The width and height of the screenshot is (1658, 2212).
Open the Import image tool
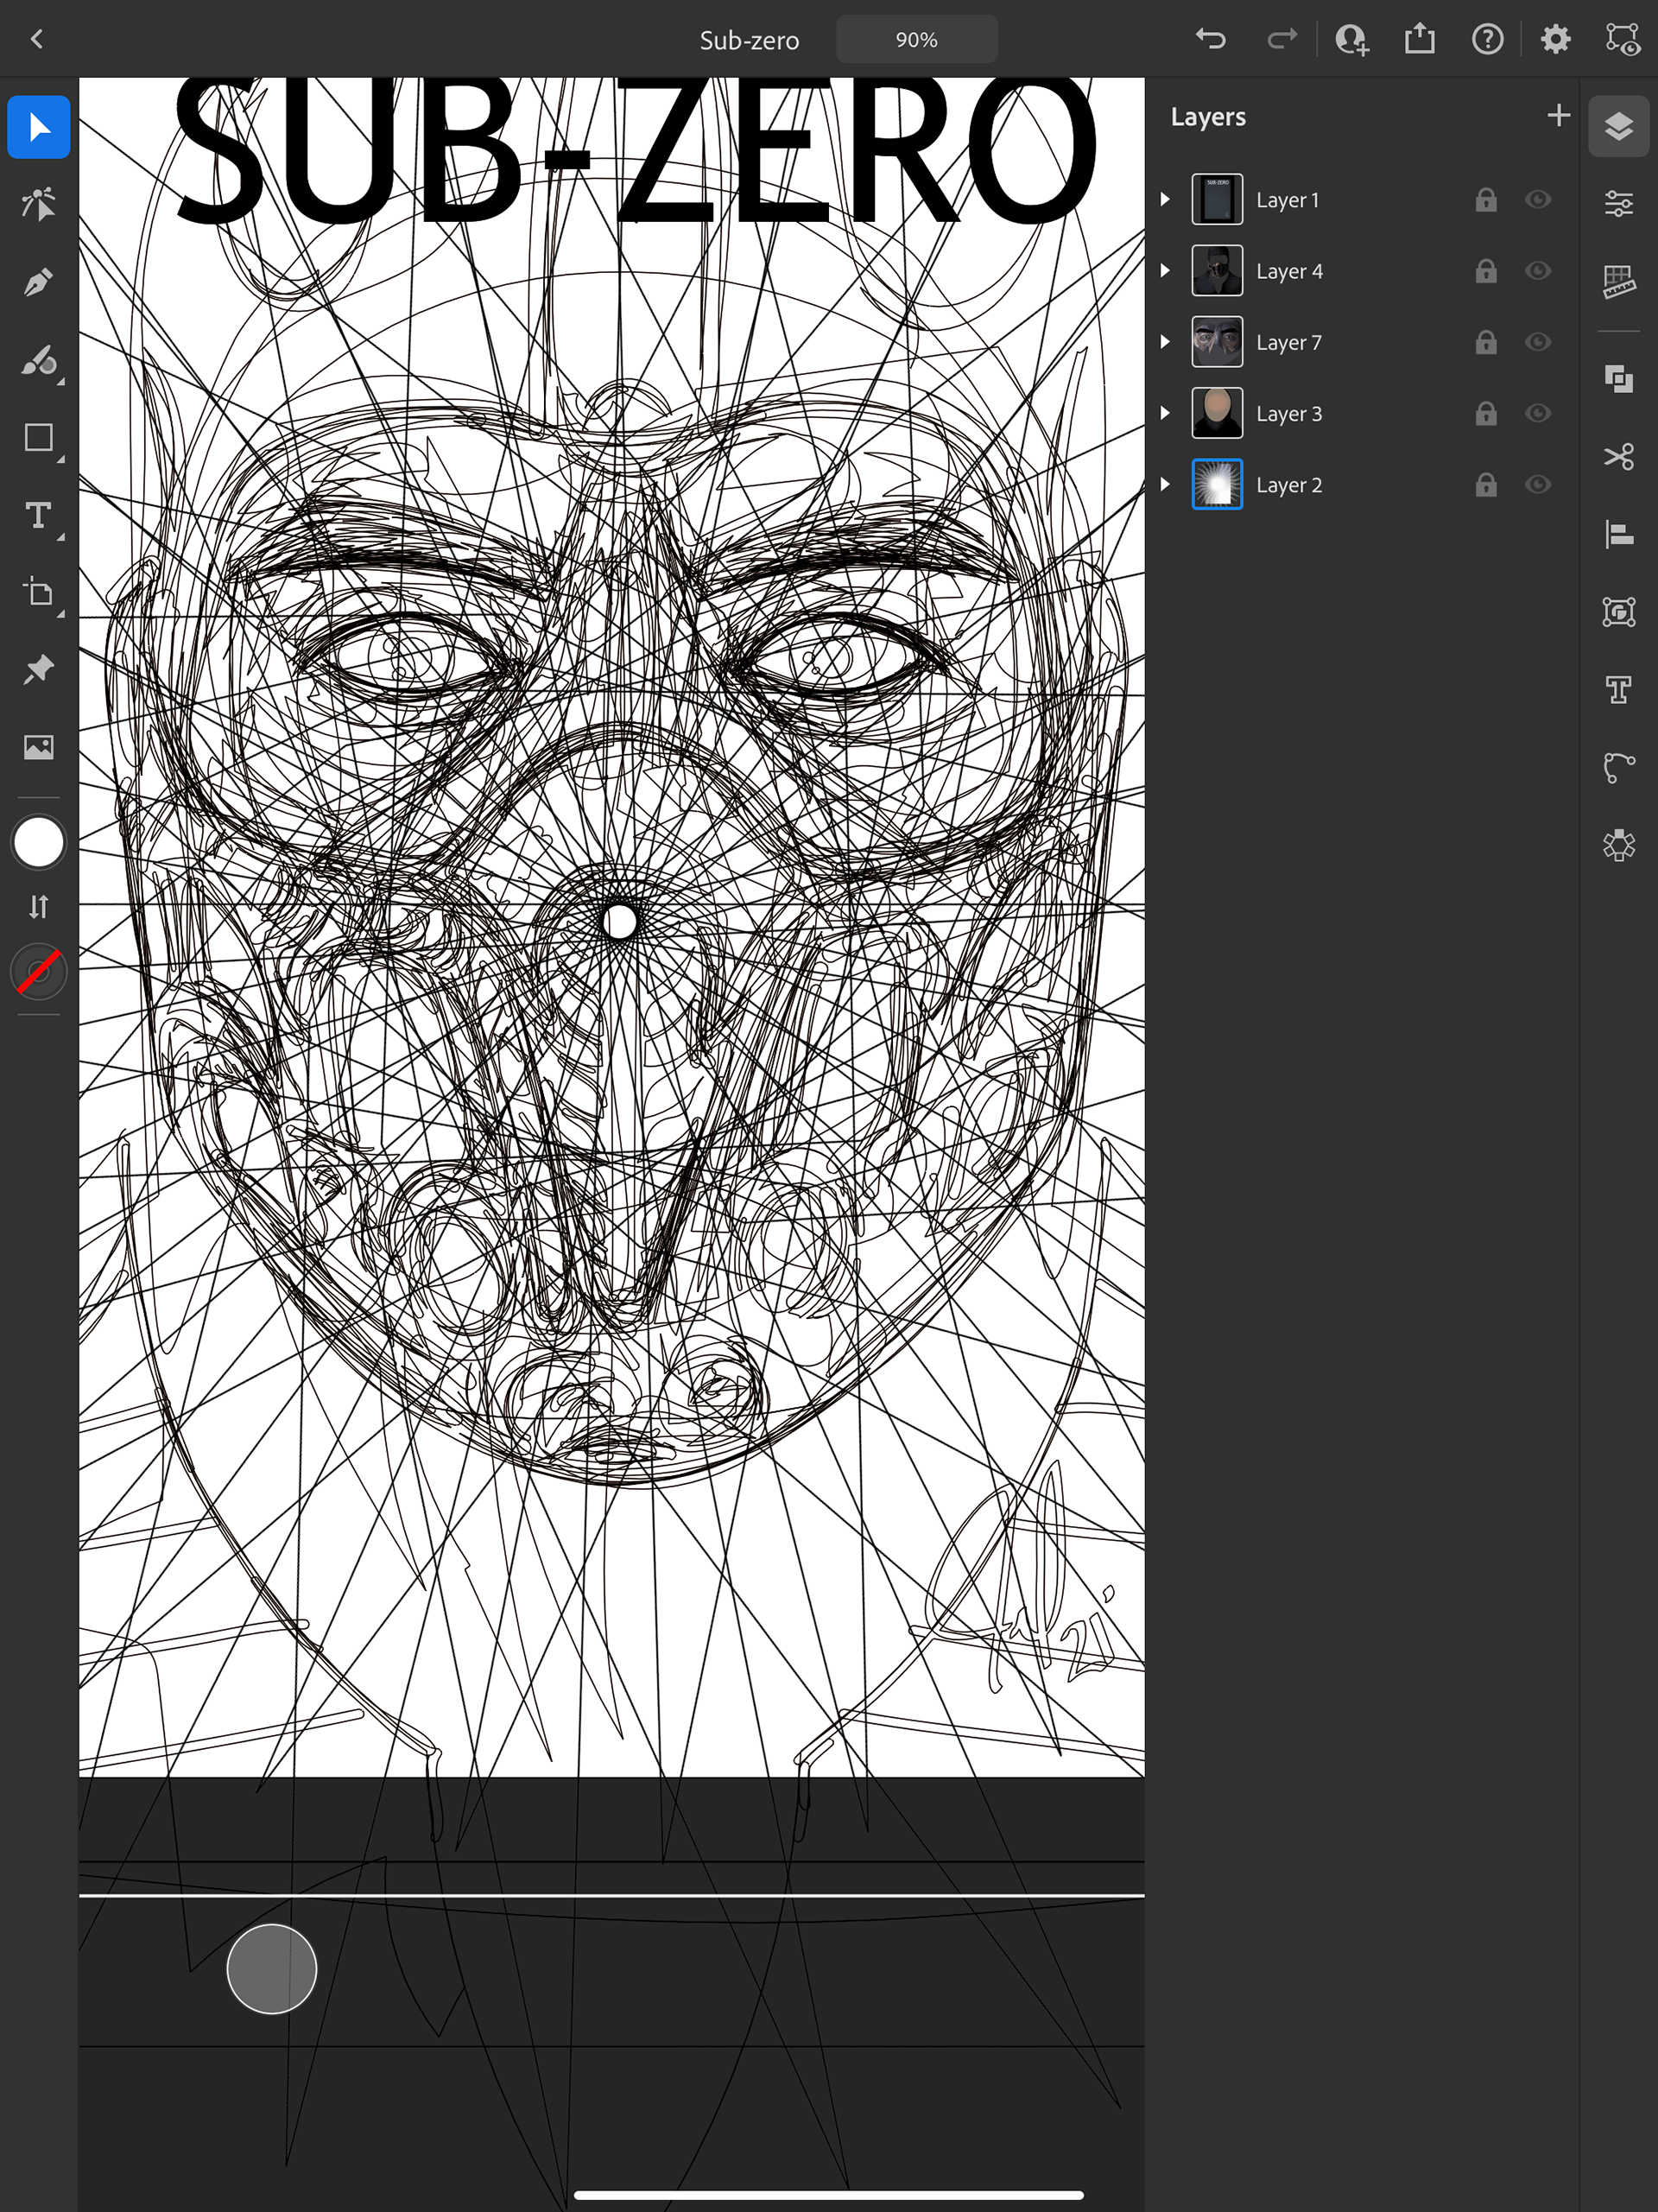click(x=38, y=747)
